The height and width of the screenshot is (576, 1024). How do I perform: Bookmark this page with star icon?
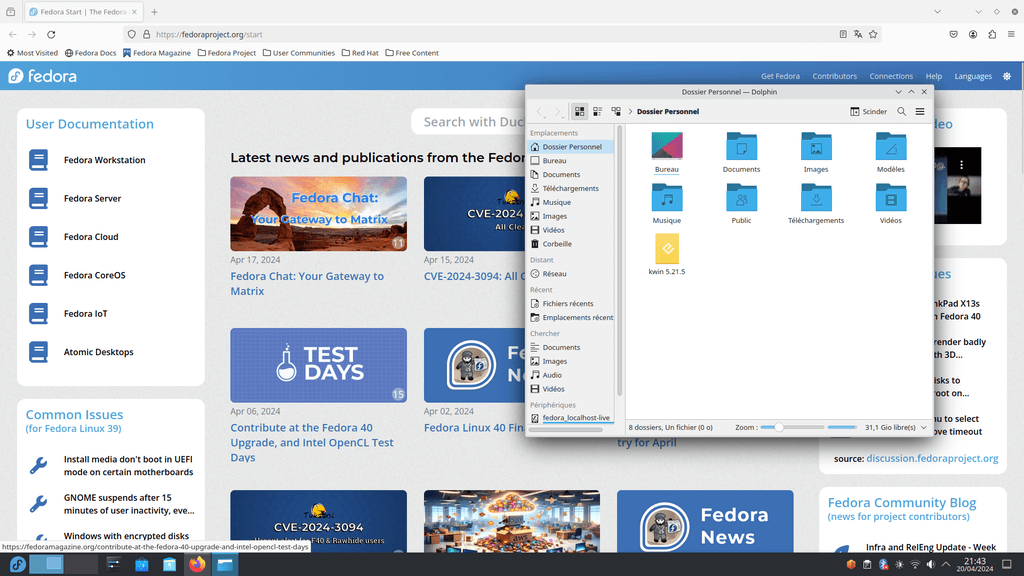click(873, 35)
